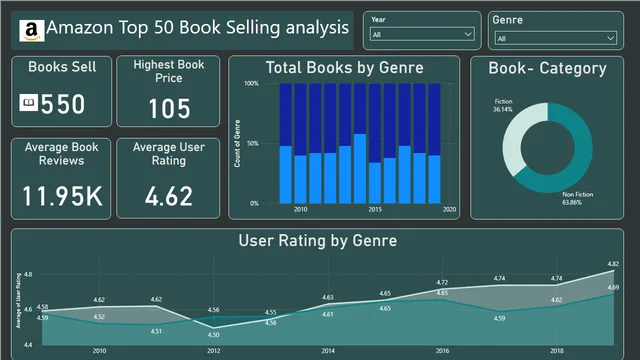Click the 4.8 tick on rating axis
The width and height of the screenshot is (640, 360).
coord(28,274)
